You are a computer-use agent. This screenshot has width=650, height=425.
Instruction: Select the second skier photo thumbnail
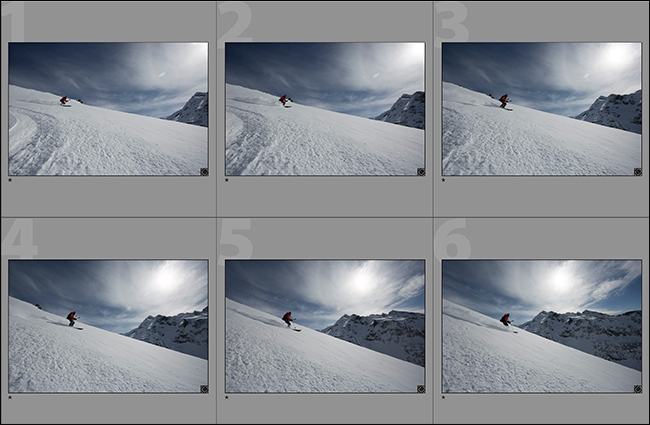point(325,109)
